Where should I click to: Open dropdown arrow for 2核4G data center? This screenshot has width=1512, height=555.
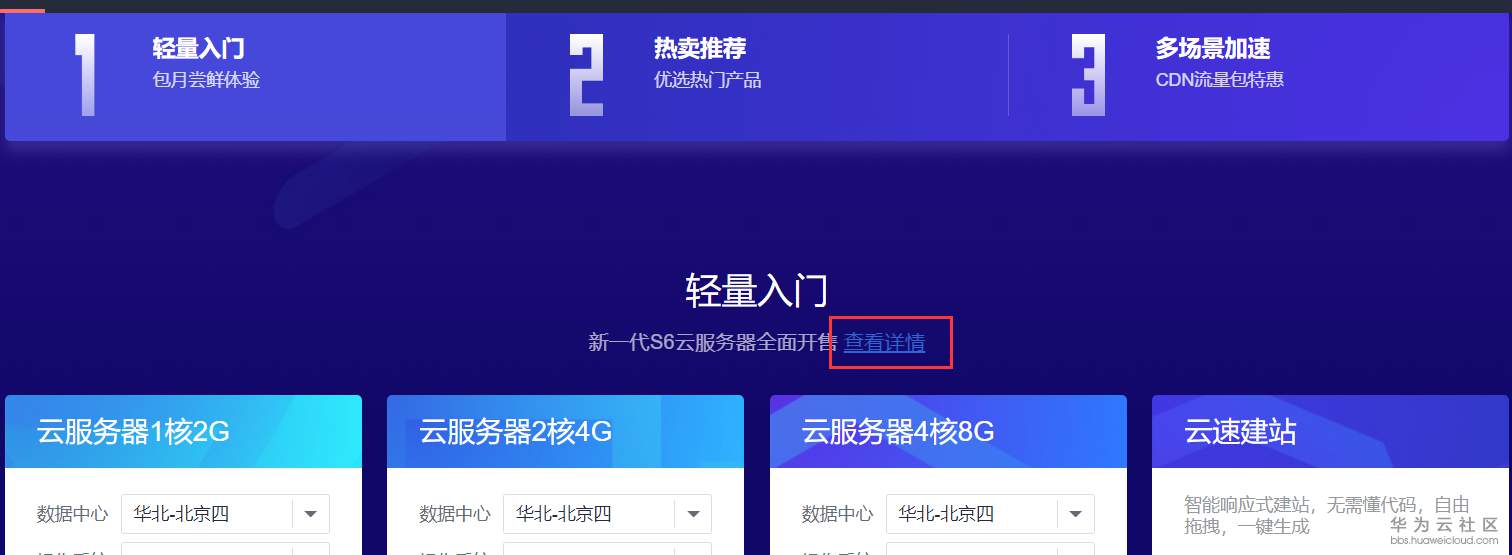[x=693, y=514]
